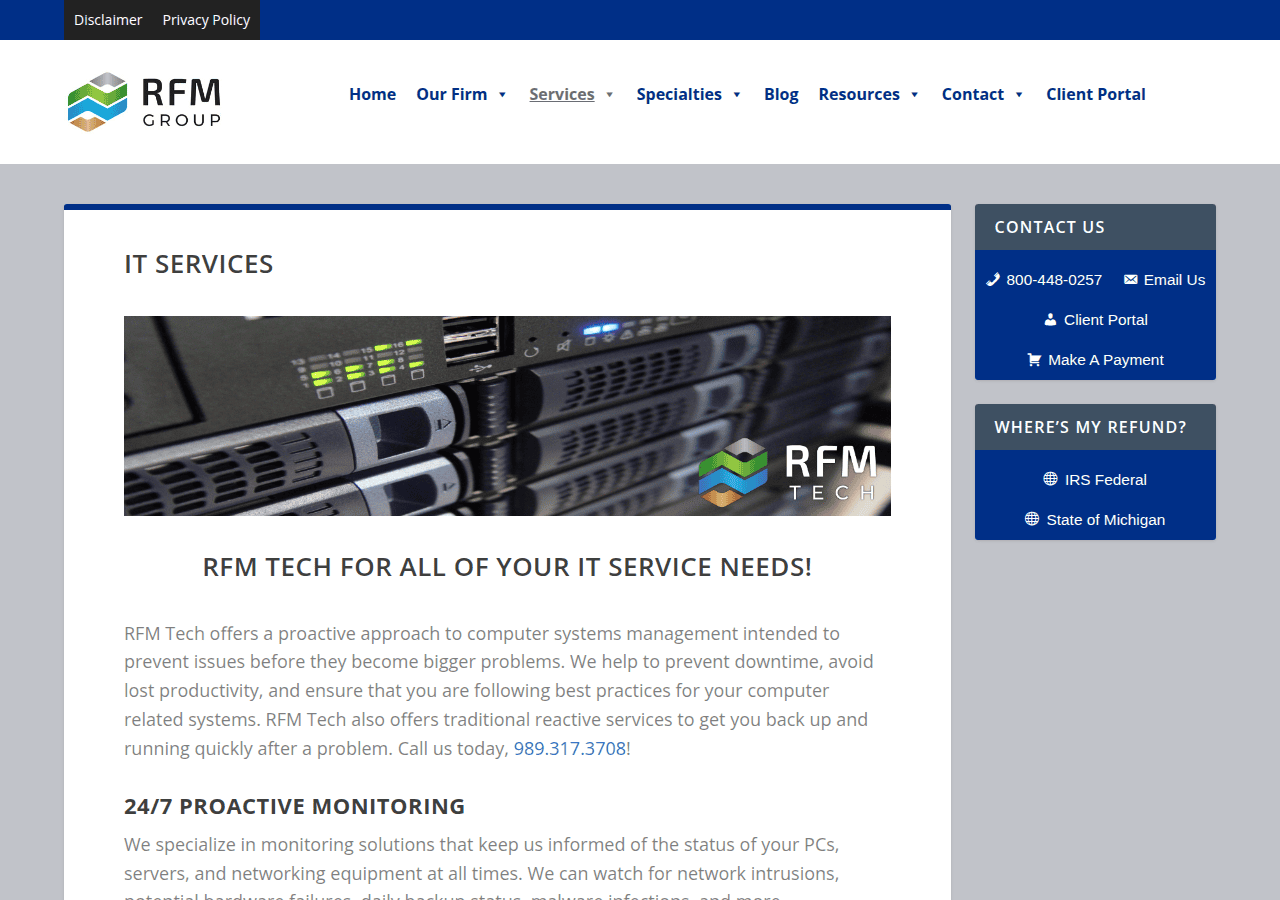The image size is (1280, 900).
Task: Click the cart icon beside Make A Payment
Action: coord(1034,360)
